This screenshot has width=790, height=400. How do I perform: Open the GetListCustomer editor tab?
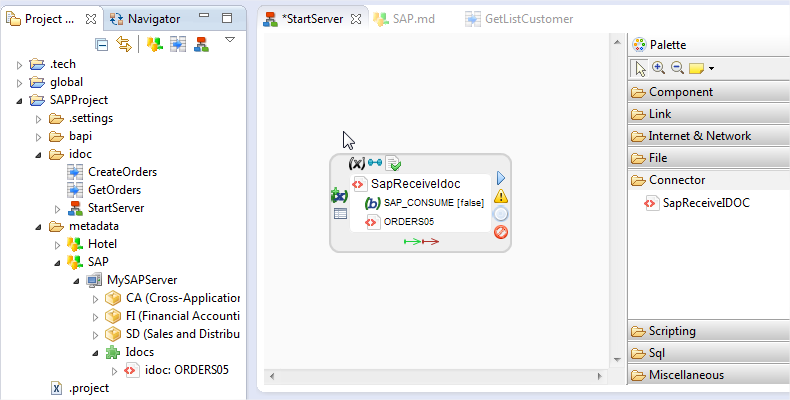(x=519, y=19)
